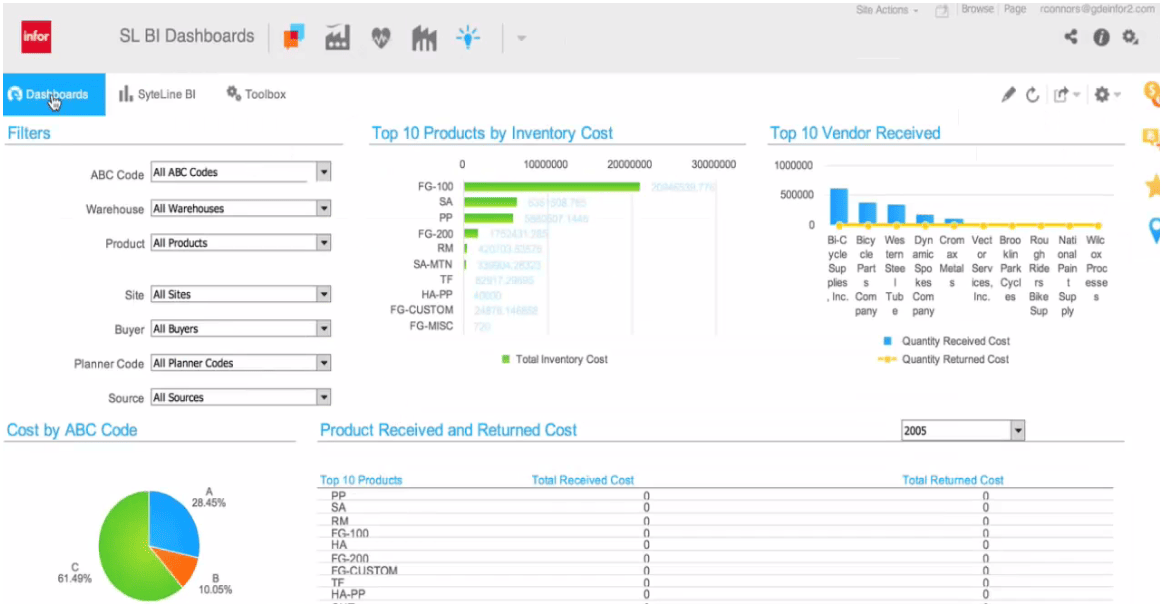Click the share icon in header
This screenshot has width=1163, height=607.
tap(1070, 36)
